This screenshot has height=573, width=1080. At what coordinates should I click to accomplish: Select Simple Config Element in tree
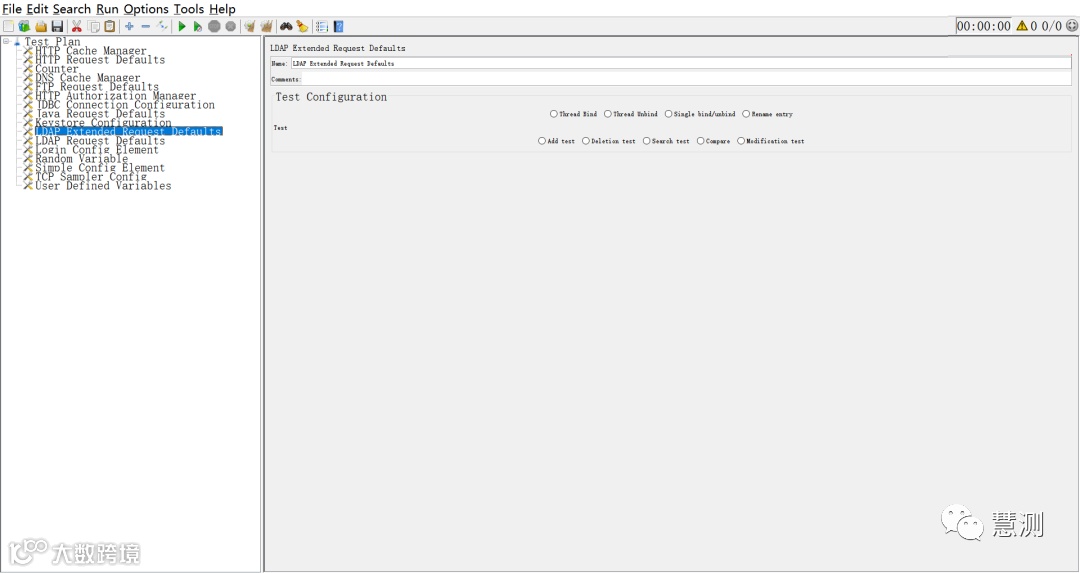coord(100,167)
